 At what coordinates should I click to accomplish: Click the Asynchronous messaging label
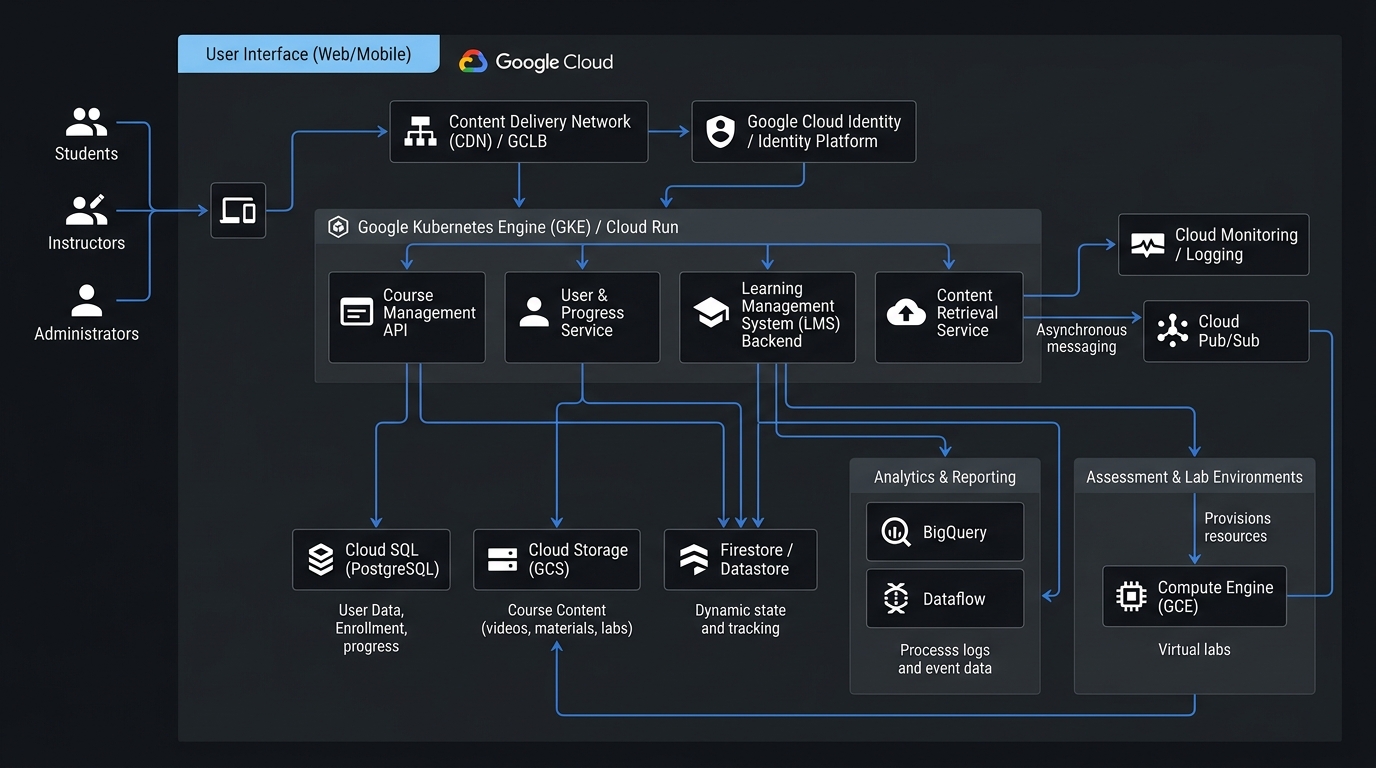click(x=1081, y=338)
